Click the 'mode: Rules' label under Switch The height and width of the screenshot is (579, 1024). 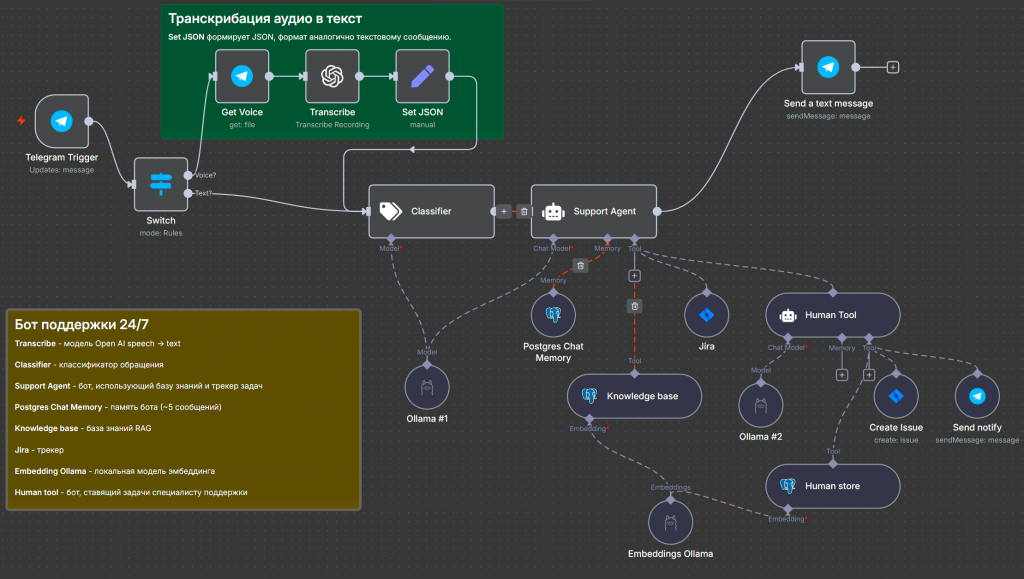(161, 233)
